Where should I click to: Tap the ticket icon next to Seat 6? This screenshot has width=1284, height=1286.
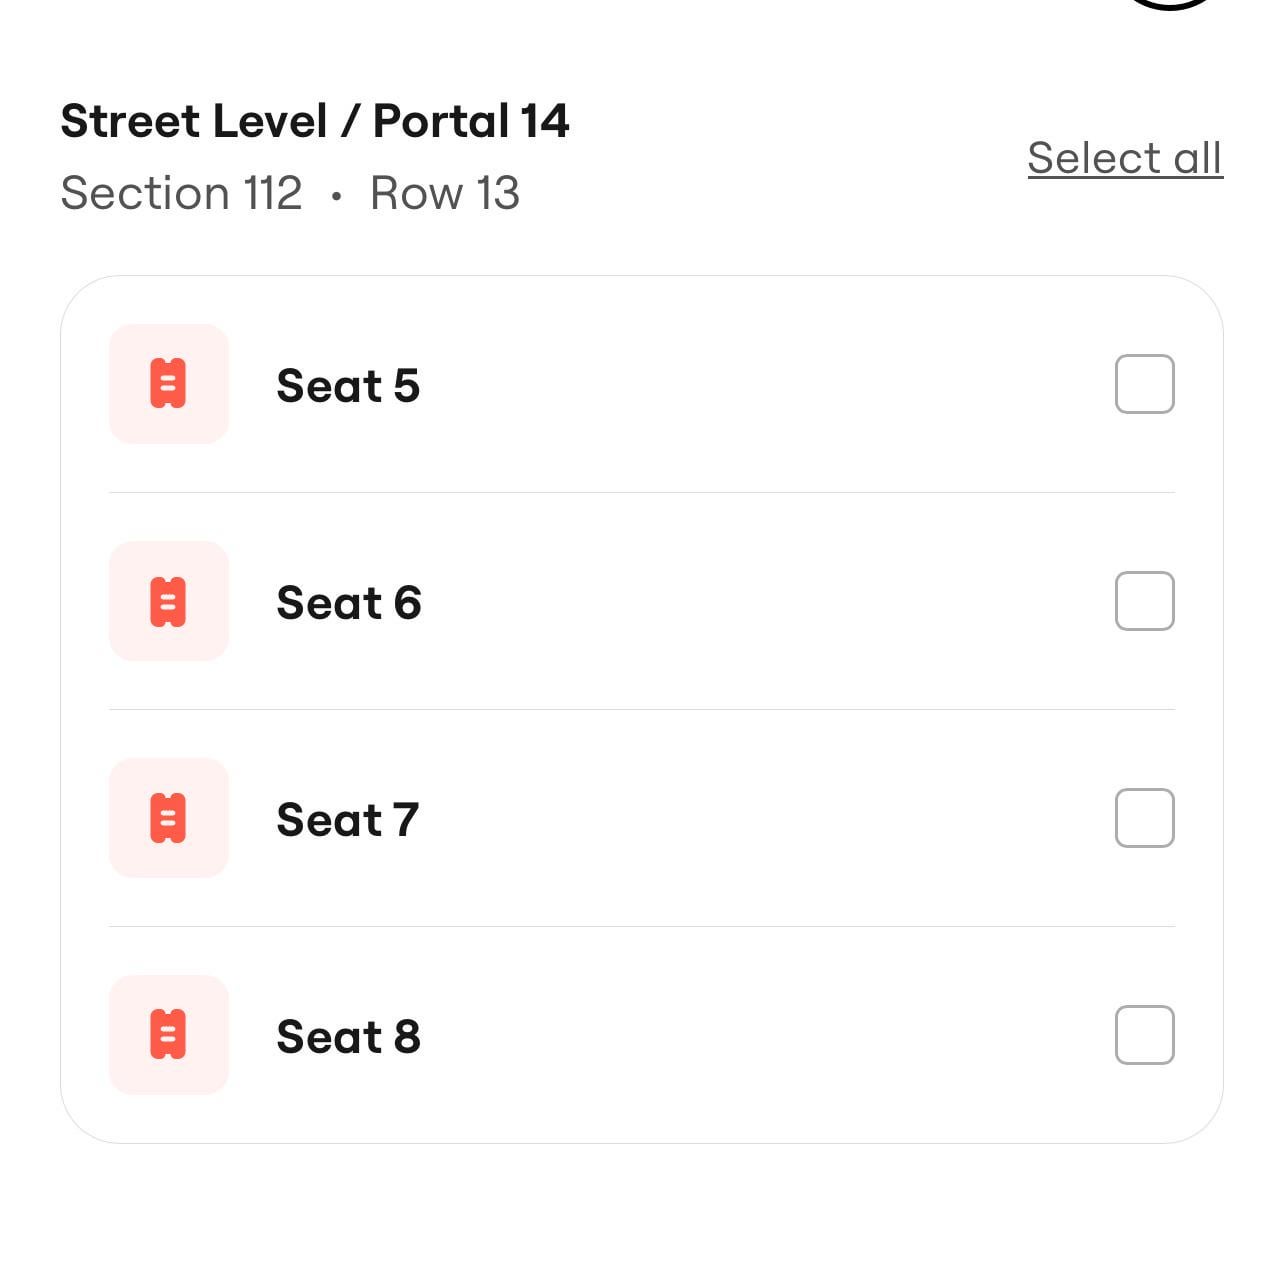tap(168, 601)
